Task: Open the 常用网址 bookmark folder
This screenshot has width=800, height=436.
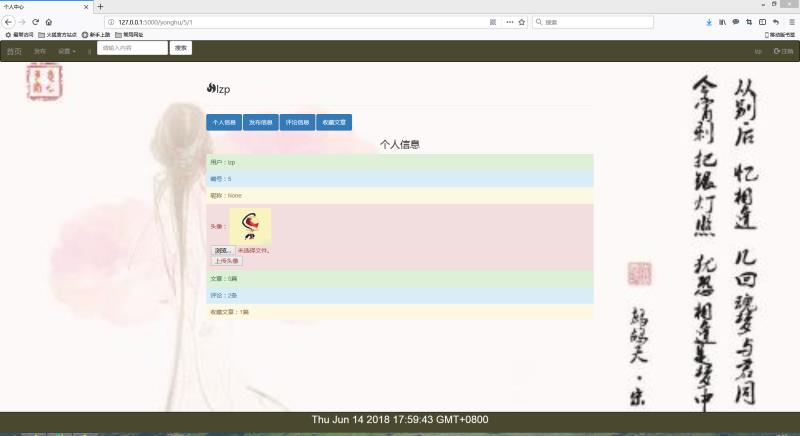Action: (x=129, y=35)
